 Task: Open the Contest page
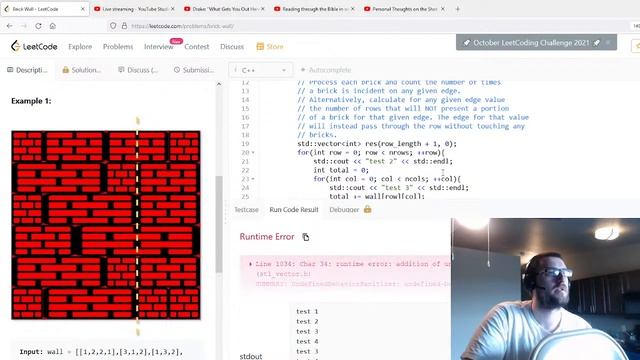[x=197, y=47]
